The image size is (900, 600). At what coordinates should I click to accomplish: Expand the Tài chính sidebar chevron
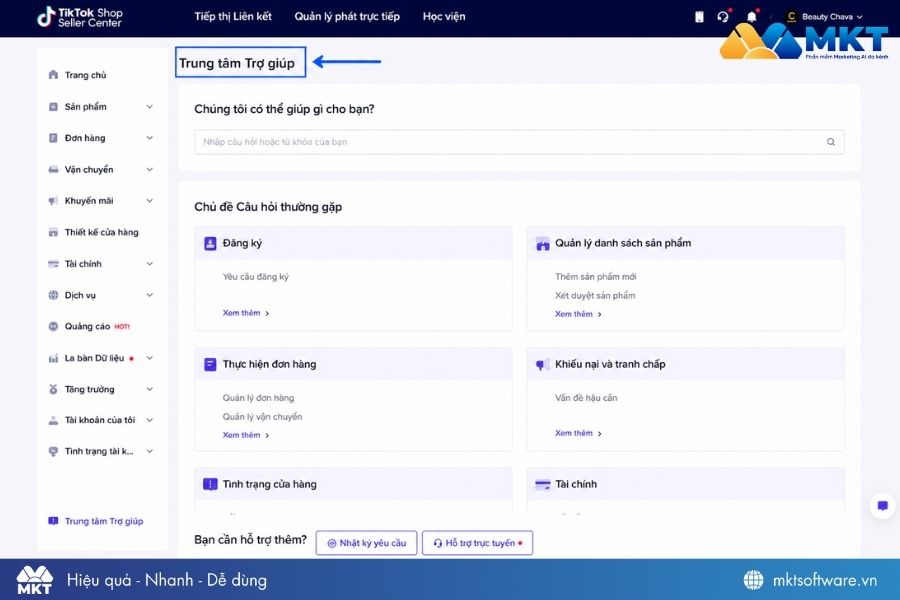pyautogui.click(x=150, y=264)
